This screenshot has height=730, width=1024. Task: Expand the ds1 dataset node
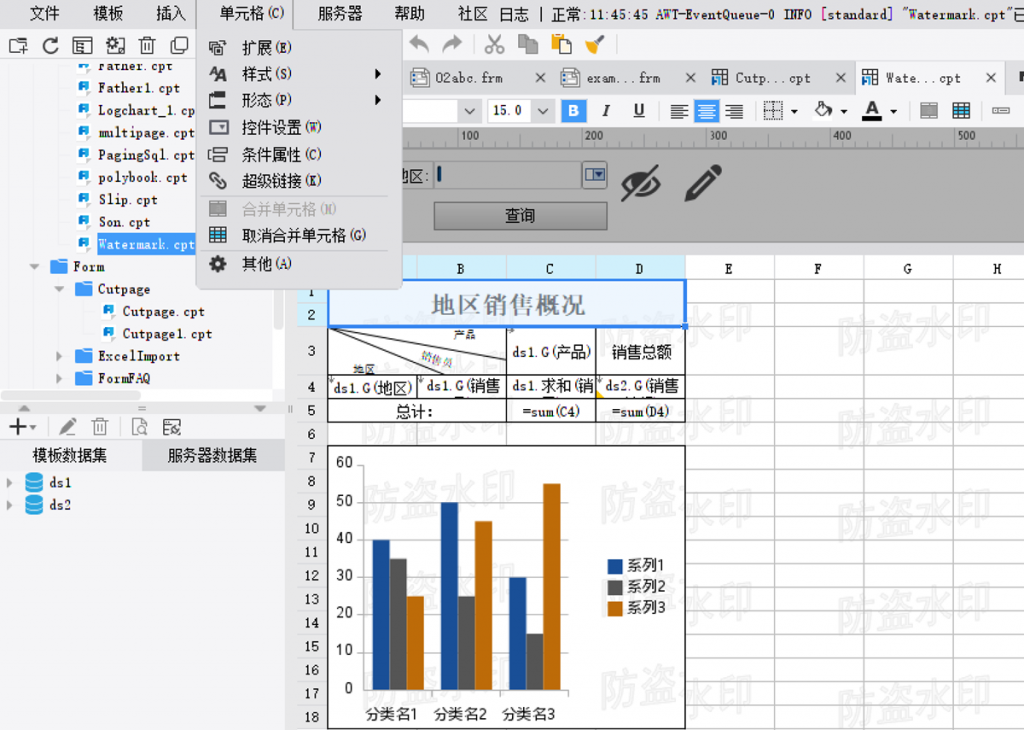(x=10, y=481)
